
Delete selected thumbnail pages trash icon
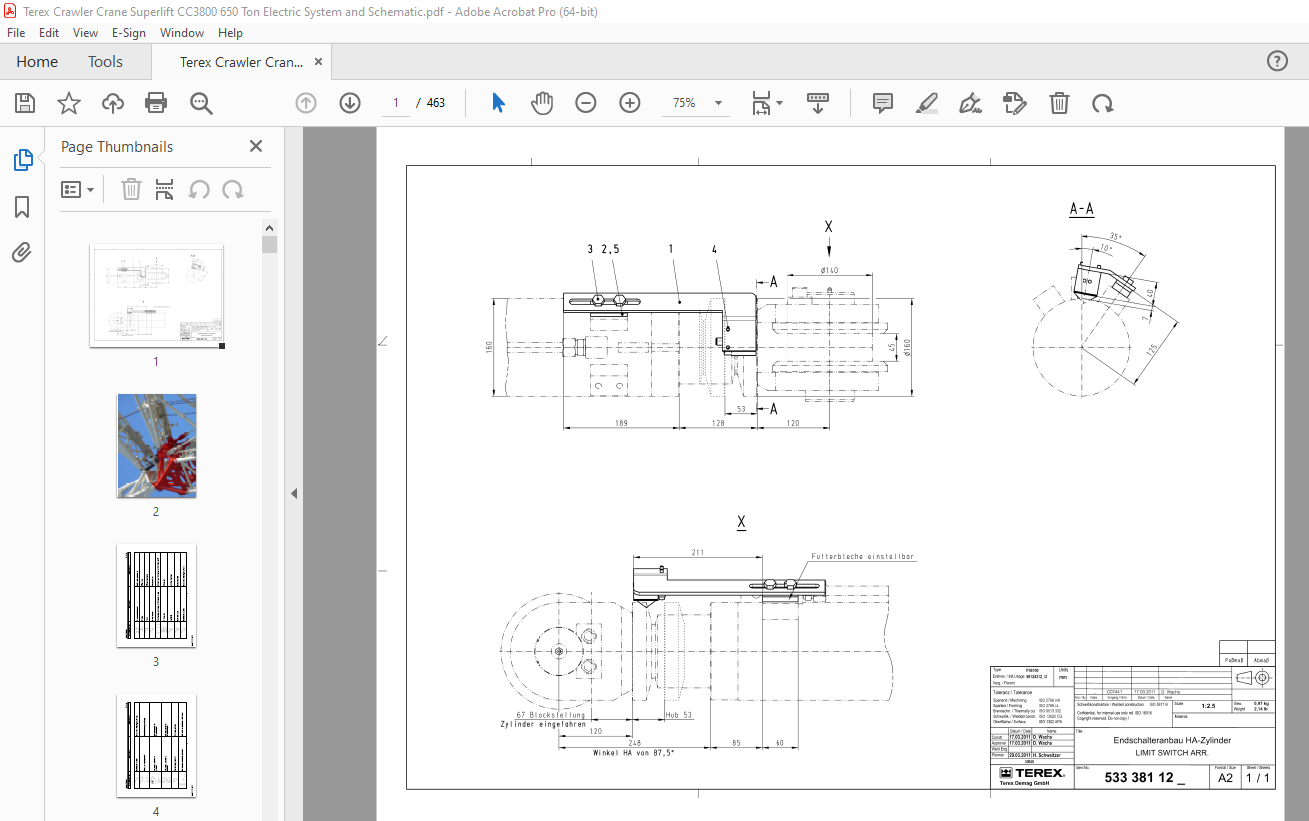(131, 189)
